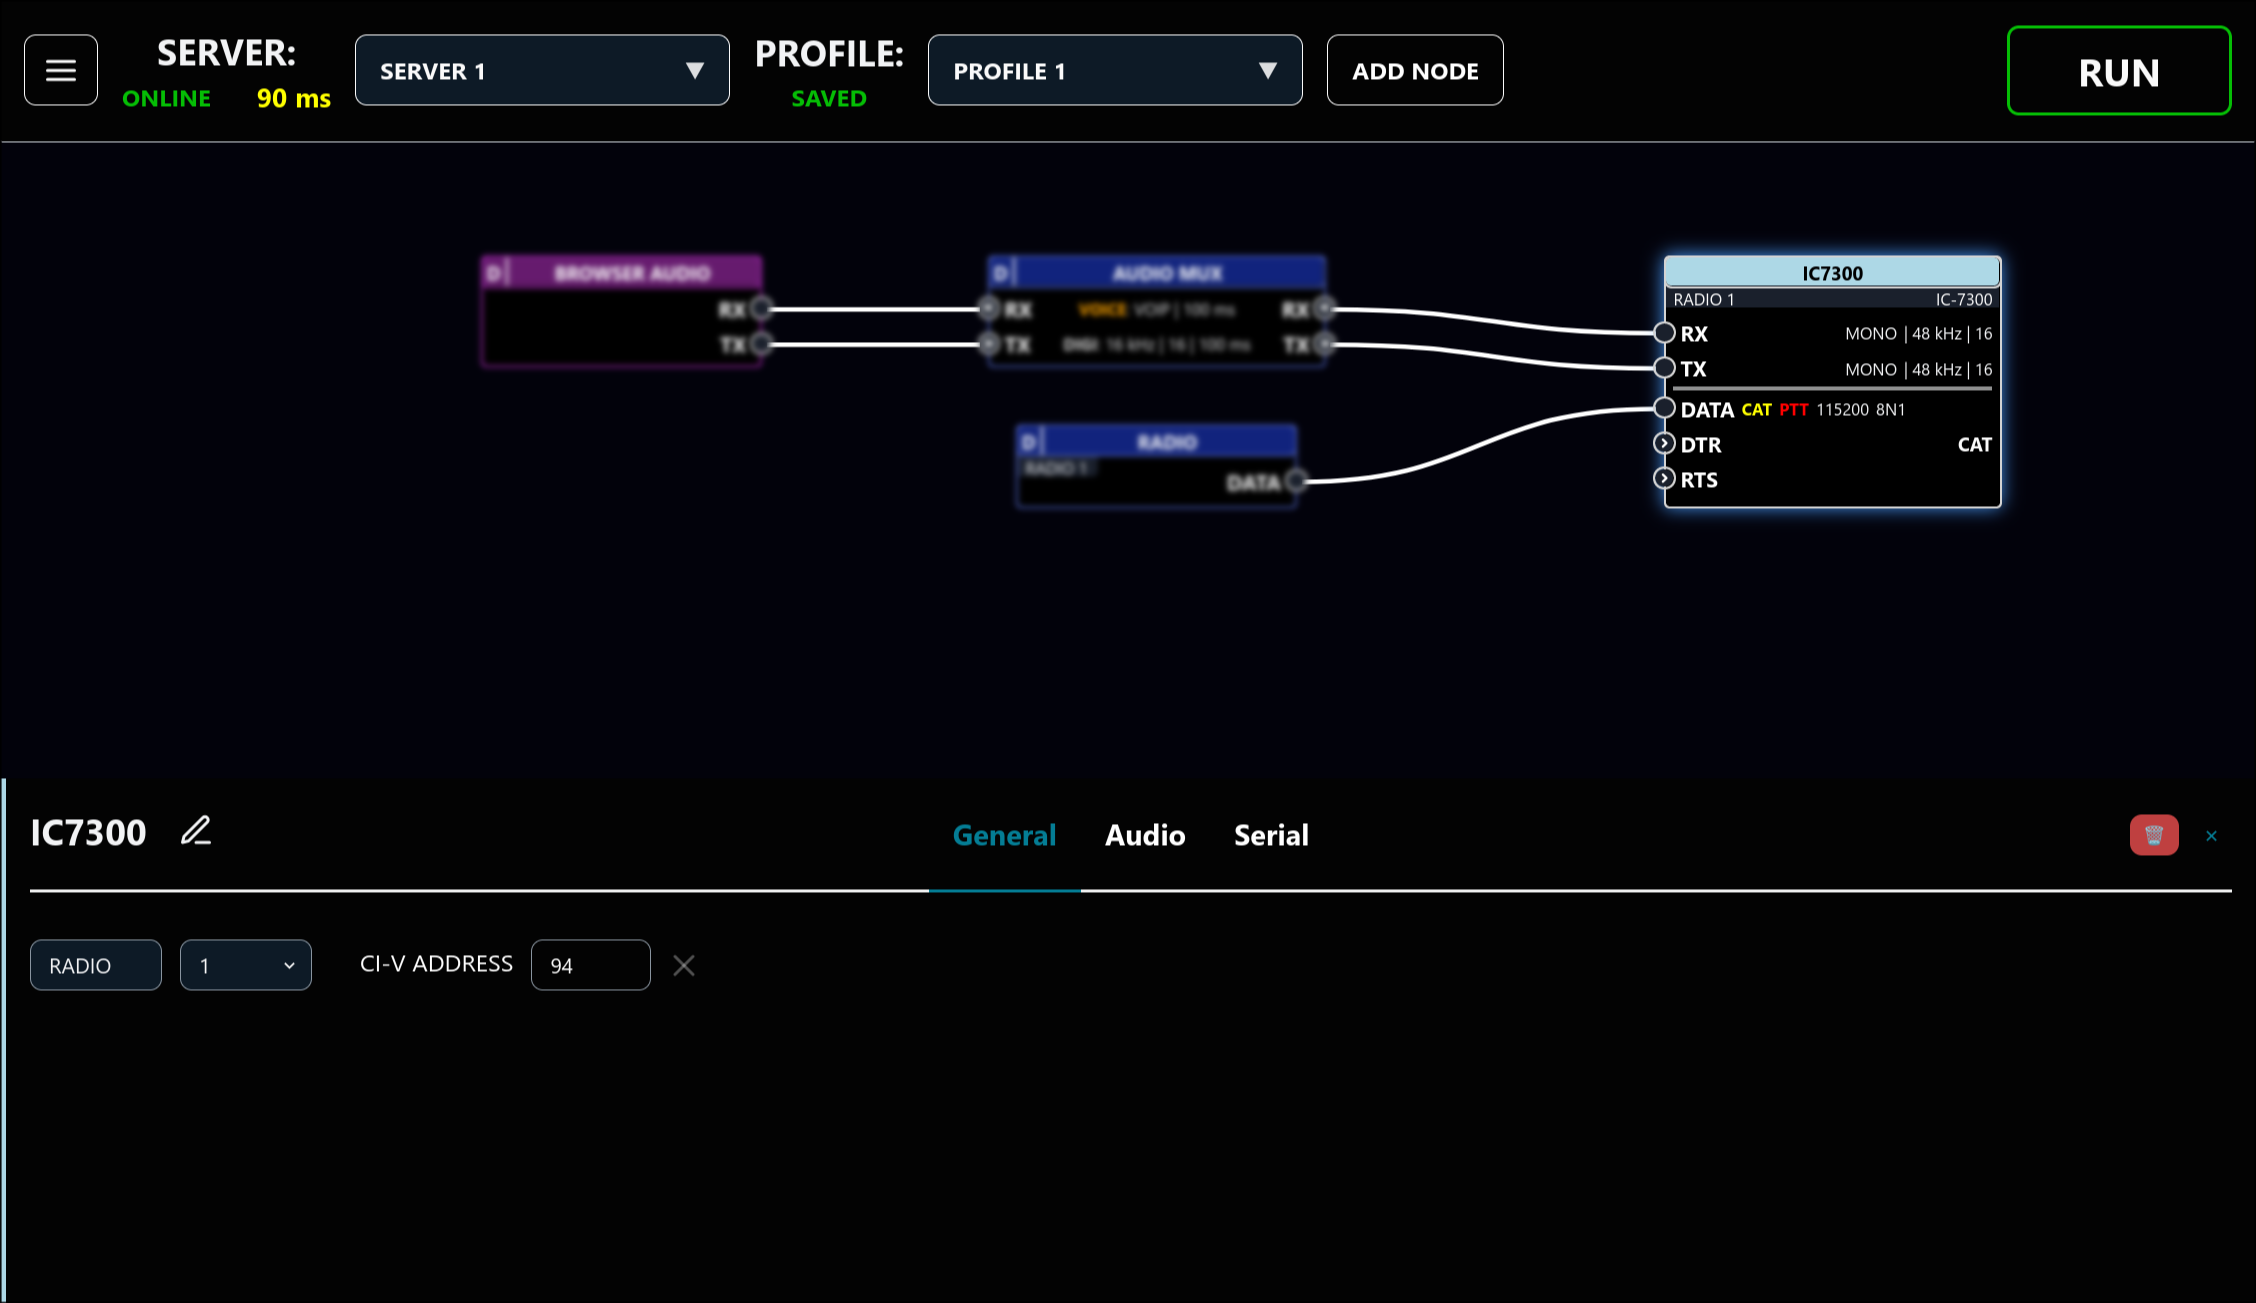The width and height of the screenshot is (2256, 1303).
Task: Switch to the General tab
Action: tap(1004, 835)
